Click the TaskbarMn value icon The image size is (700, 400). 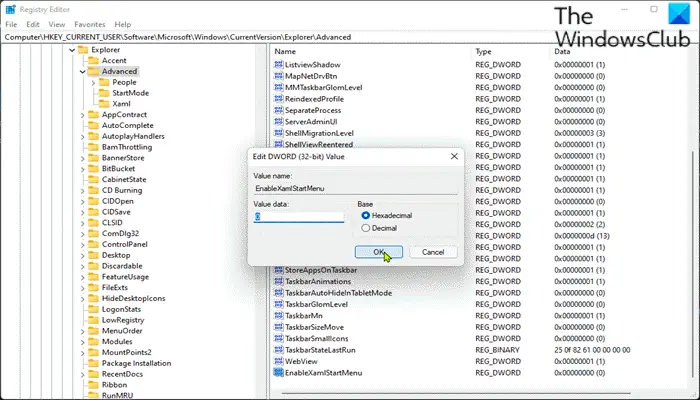point(279,316)
